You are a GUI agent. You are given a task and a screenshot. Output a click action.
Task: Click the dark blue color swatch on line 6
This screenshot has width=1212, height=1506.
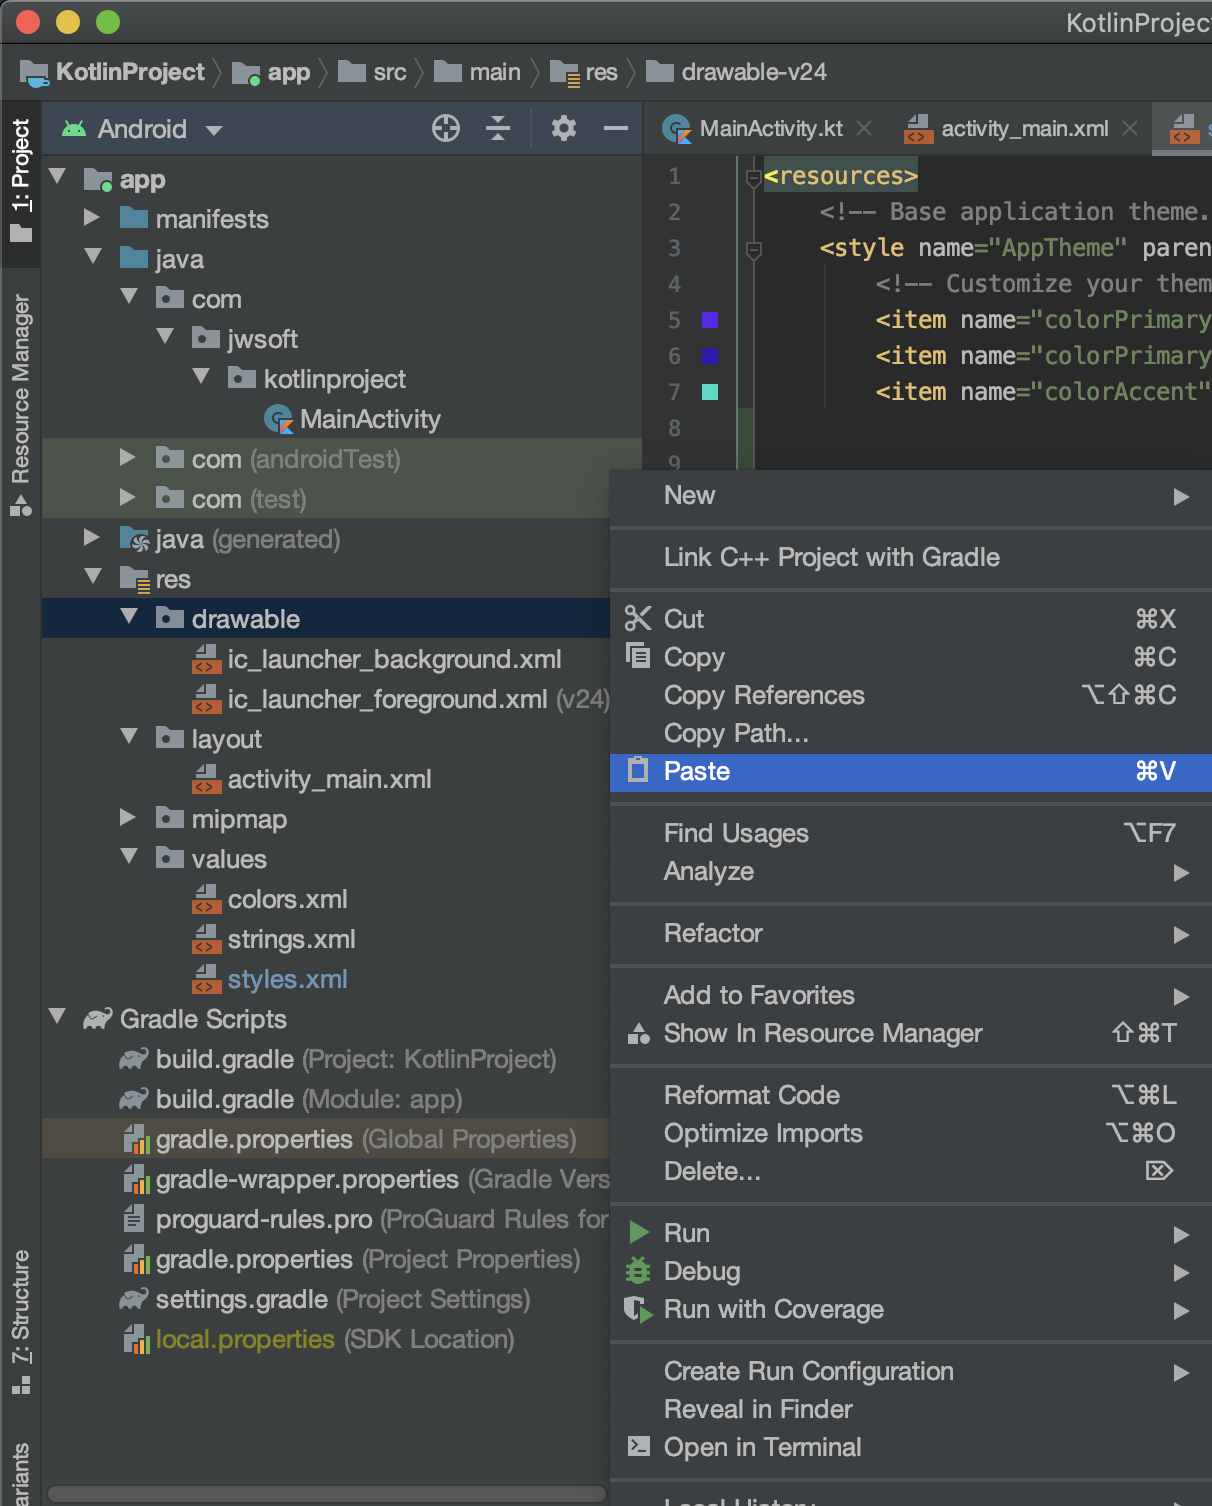[710, 356]
